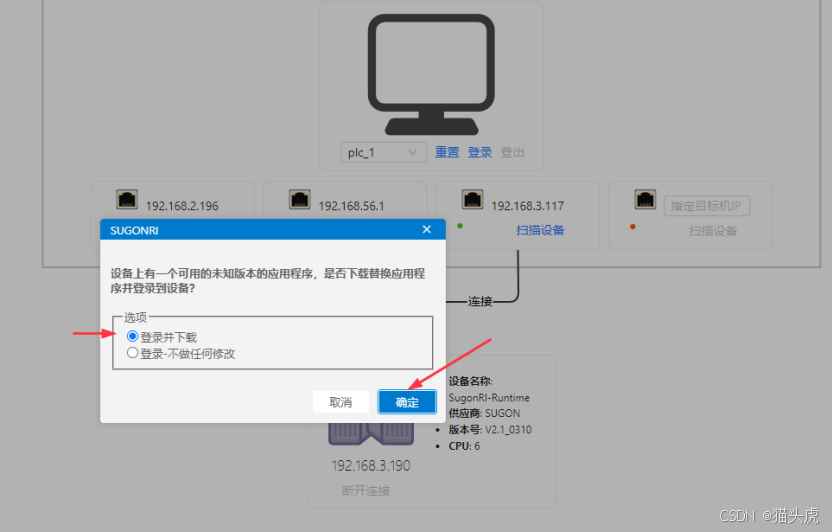The height and width of the screenshot is (532, 832).
Task: Cancel the dialog with the 取消 button
Action: pyautogui.click(x=341, y=402)
